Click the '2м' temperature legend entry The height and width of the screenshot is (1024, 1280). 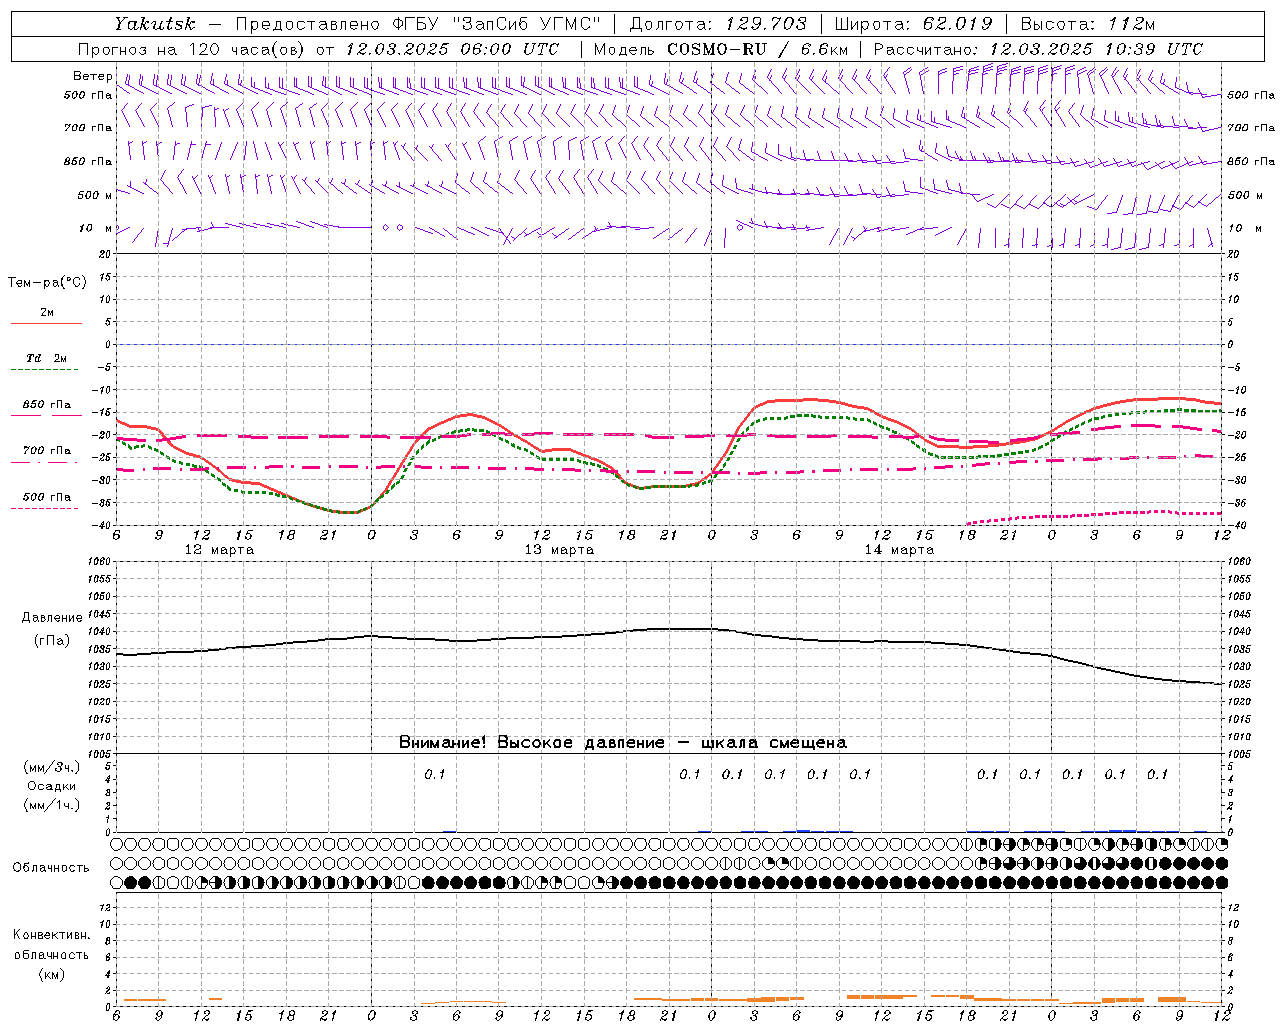click(47, 313)
